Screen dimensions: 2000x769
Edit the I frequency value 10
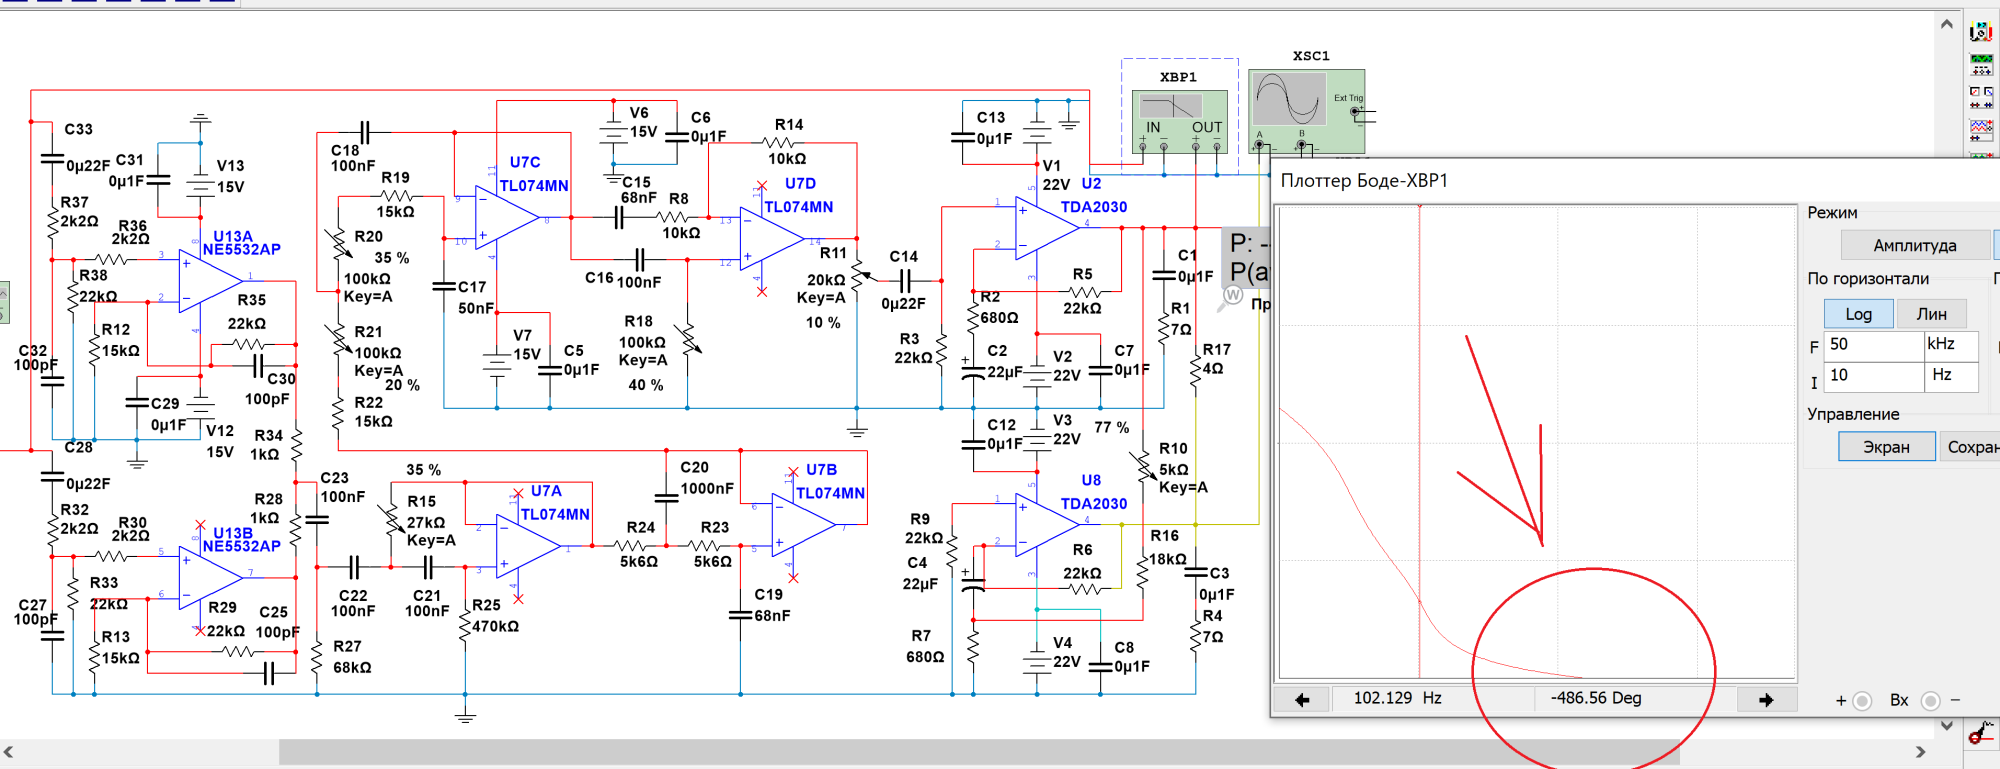click(1873, 376)
